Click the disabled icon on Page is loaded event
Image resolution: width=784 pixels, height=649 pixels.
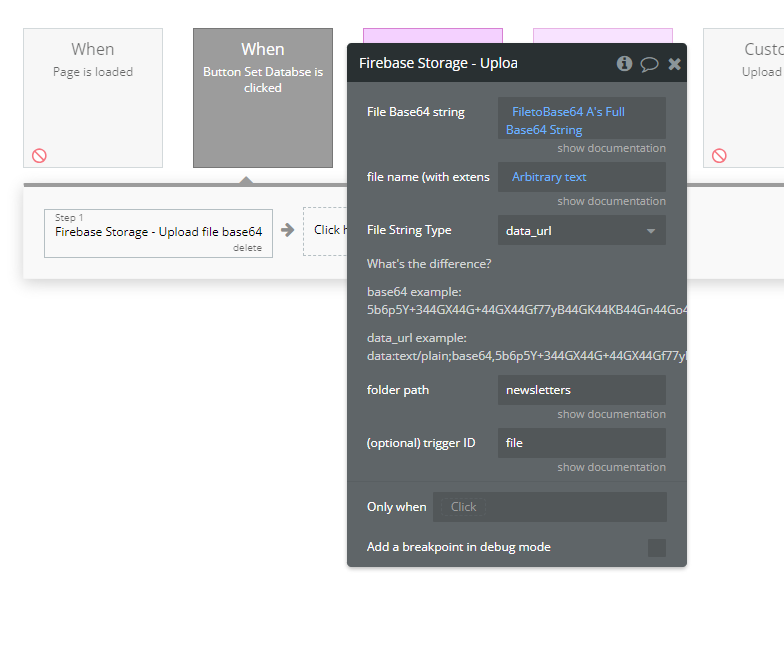40,156
